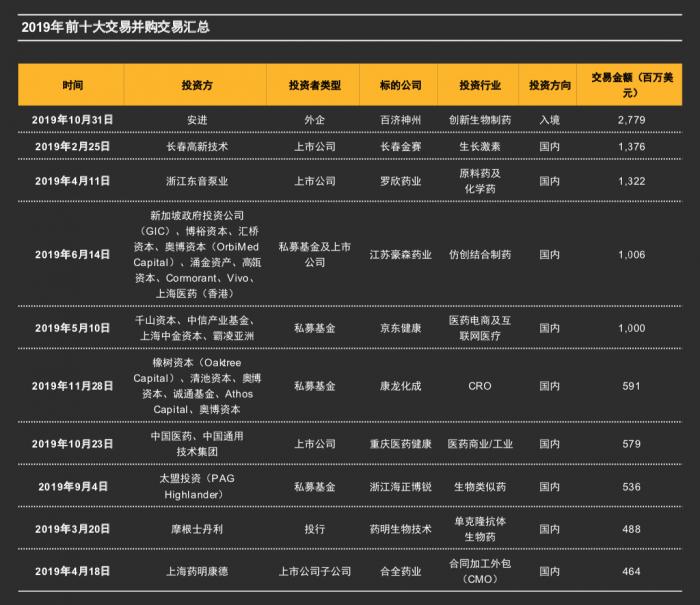
Task: Click the 投资行业 column header
Action: tap(480, 85)
